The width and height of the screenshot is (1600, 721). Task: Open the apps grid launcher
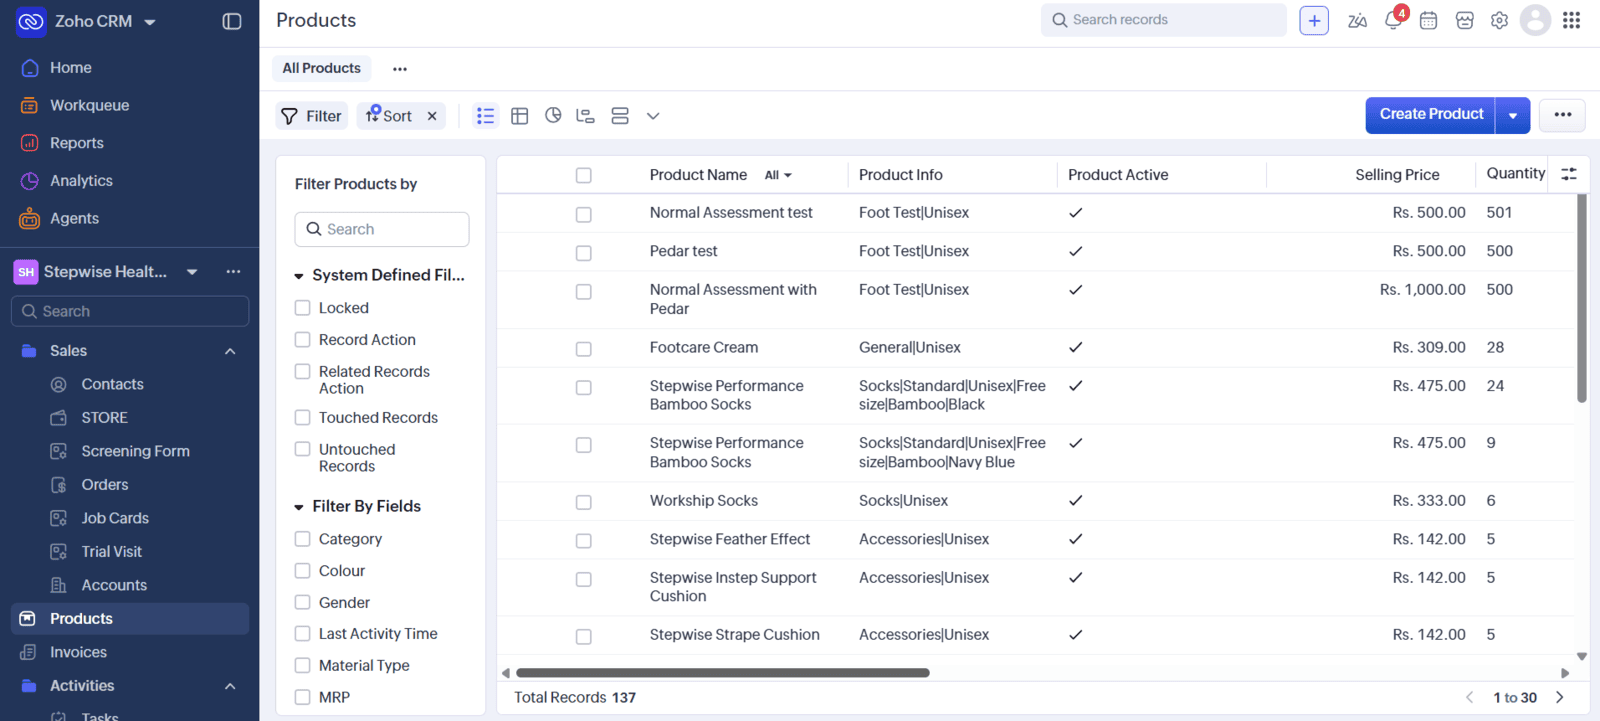pos(1571,20)
